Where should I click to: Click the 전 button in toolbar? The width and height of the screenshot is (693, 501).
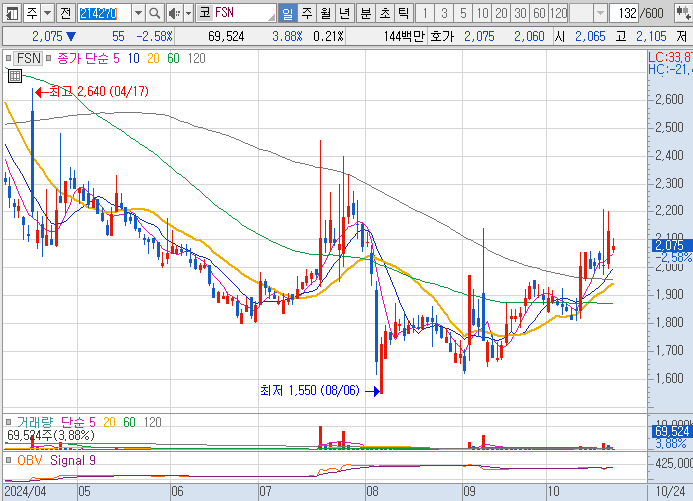click(x=65, y=13)
